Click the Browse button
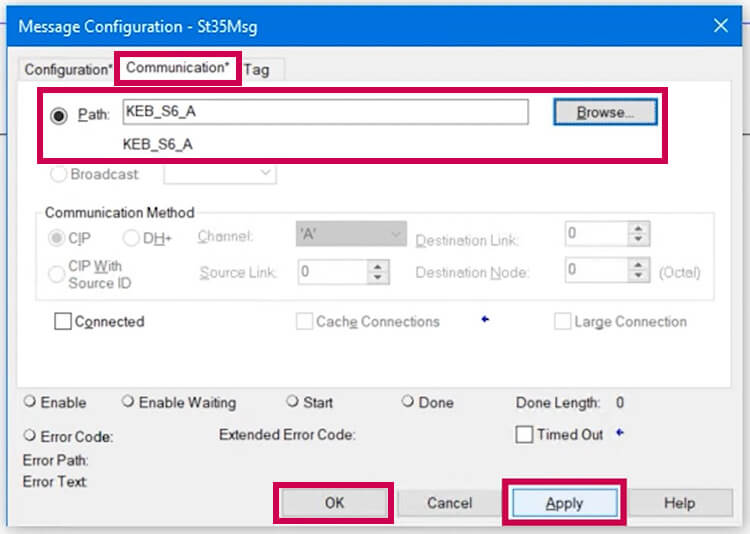 click(x=605, y=112)
